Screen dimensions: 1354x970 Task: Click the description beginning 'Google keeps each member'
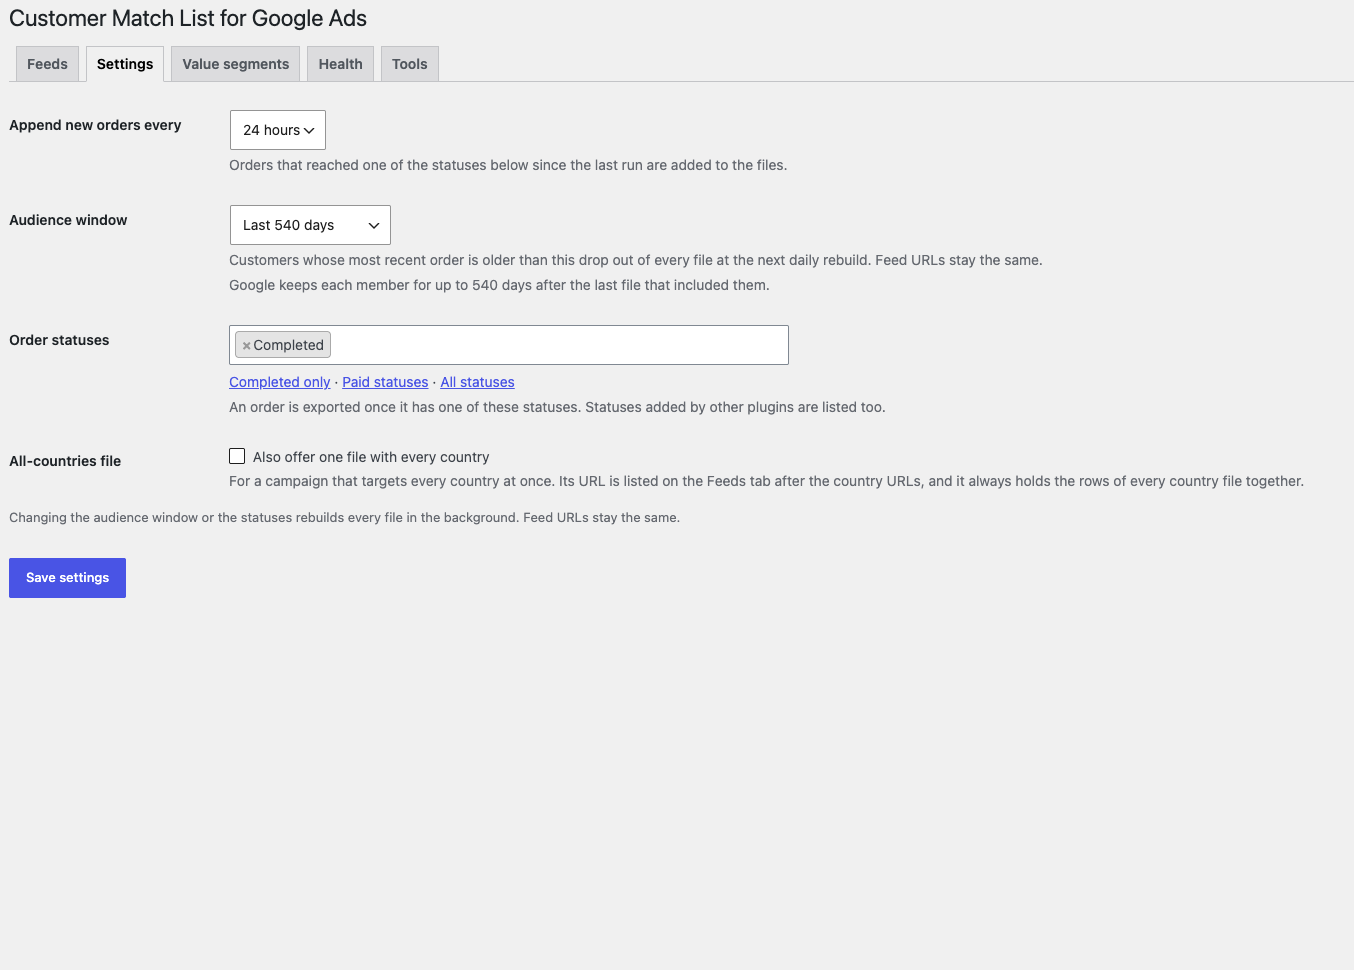point(499,285)
